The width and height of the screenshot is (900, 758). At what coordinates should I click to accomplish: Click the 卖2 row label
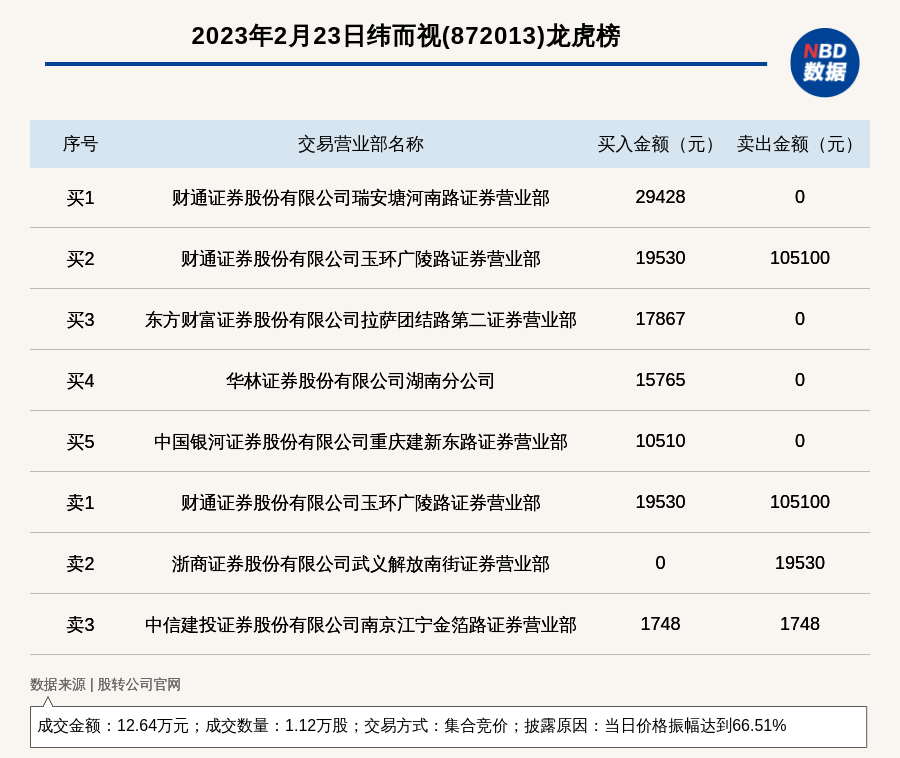(x=80, y=563)
